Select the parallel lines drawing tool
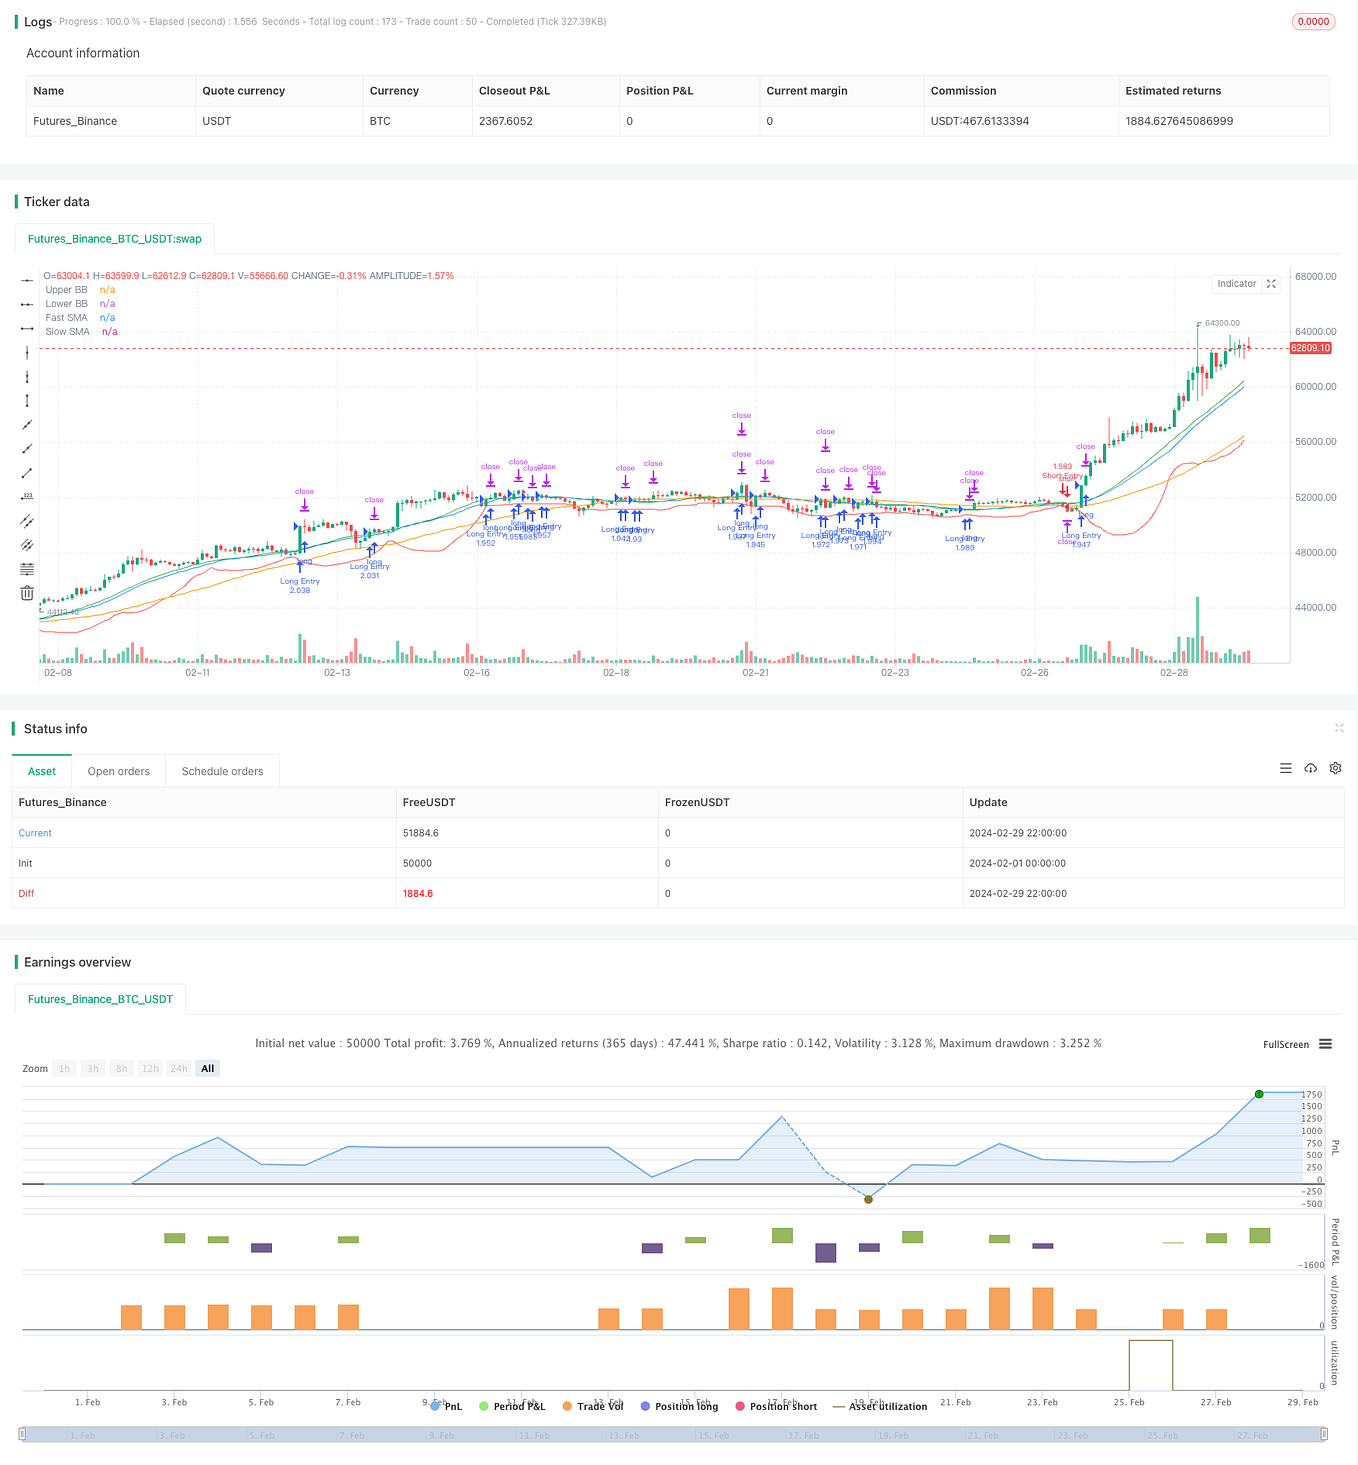 (x=27, y=521)
